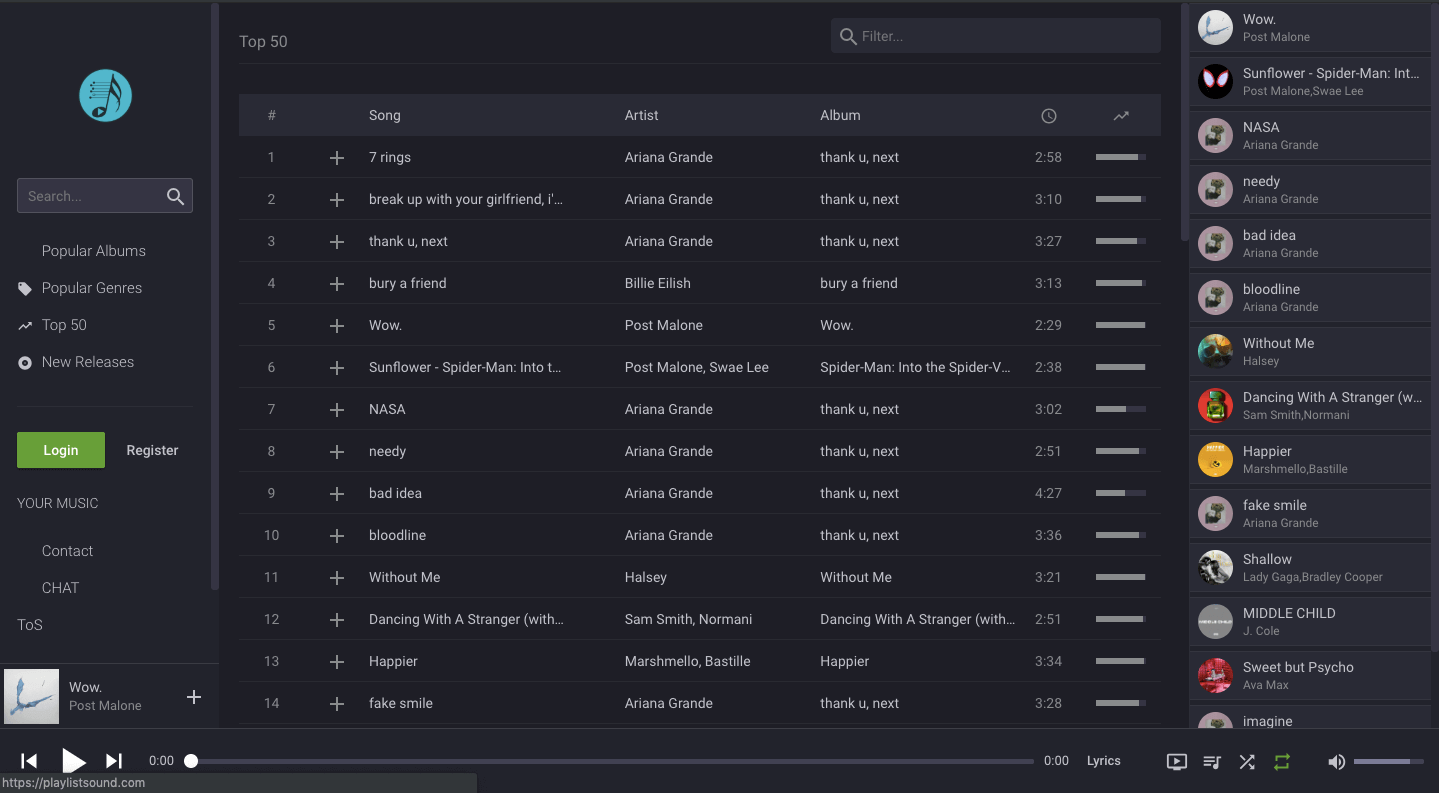Adjust the volume slider

(x=1389, y=762)
